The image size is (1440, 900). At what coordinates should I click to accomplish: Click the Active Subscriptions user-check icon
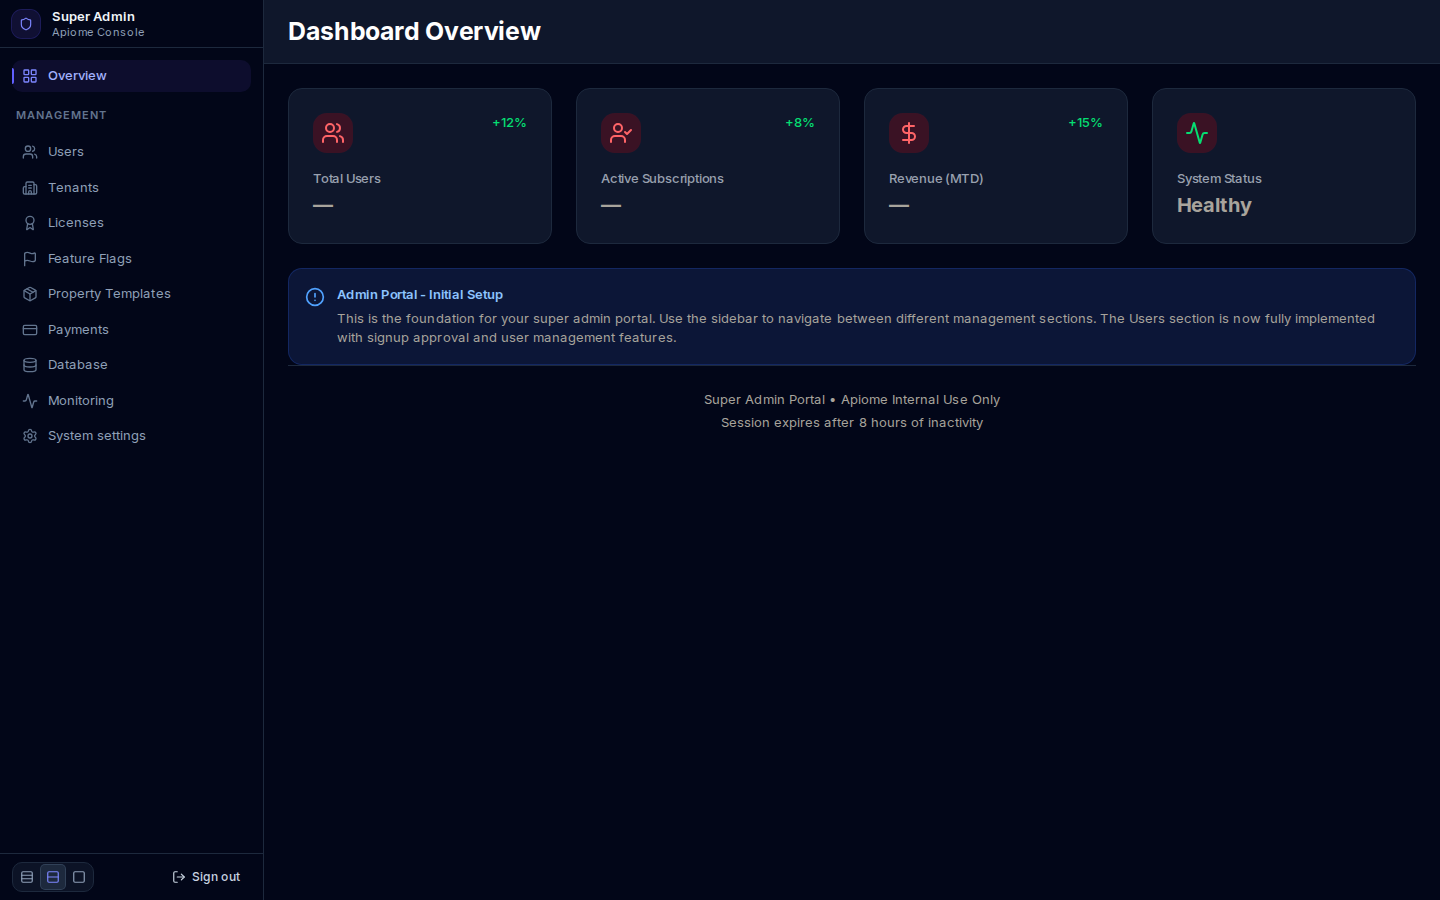pyautogui.click(x=621, y=133)
